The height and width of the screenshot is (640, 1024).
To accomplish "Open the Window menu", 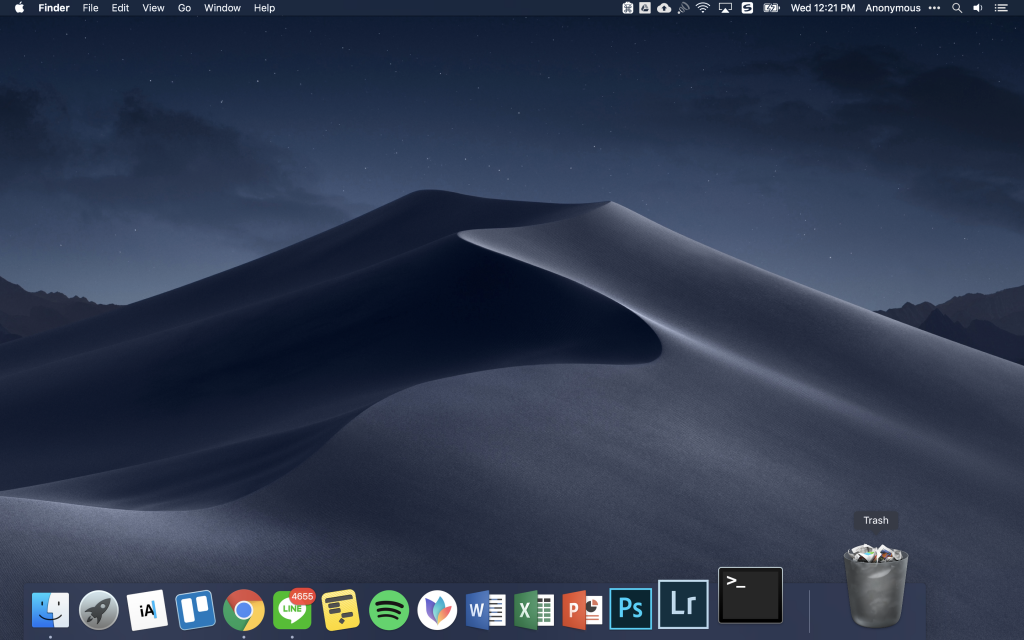I will click(222, 8).
